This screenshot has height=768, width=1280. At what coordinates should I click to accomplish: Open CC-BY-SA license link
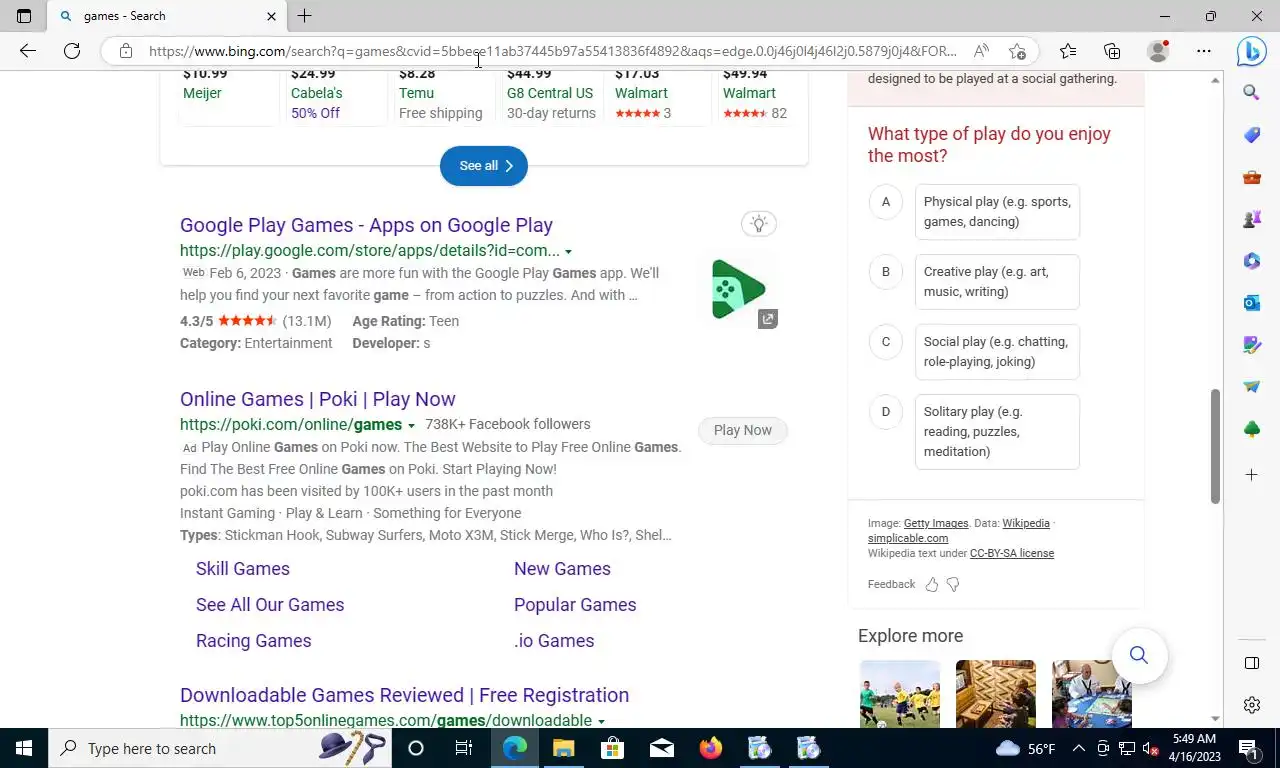pos(1012,554)
